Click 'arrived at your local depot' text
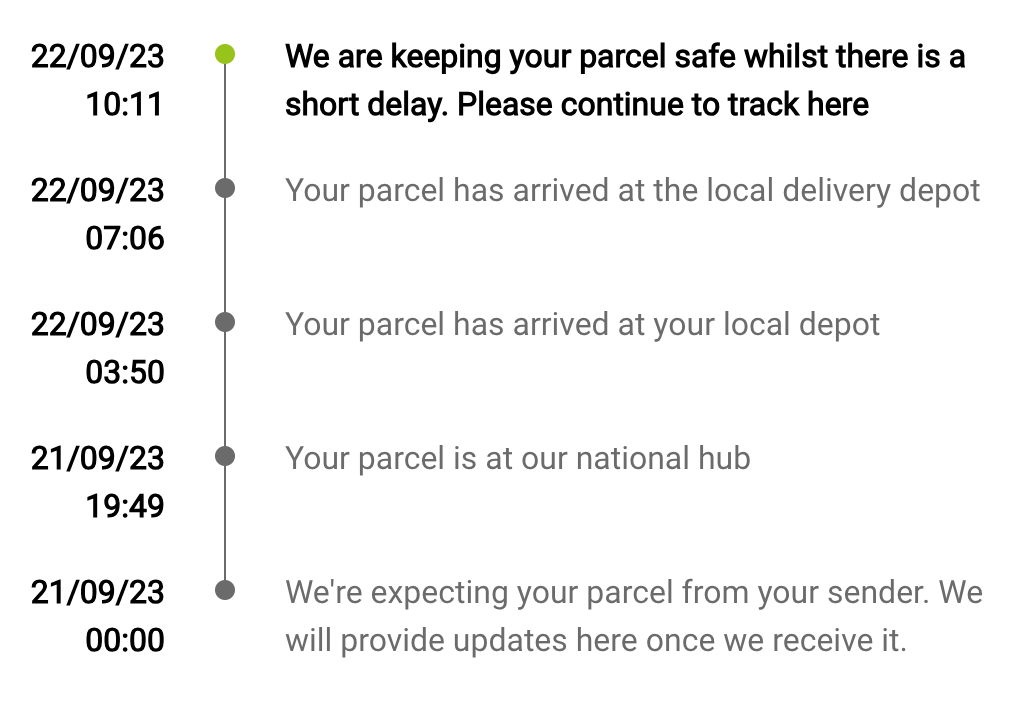This screenshot has height=702, width=1030. click(582, 324)
